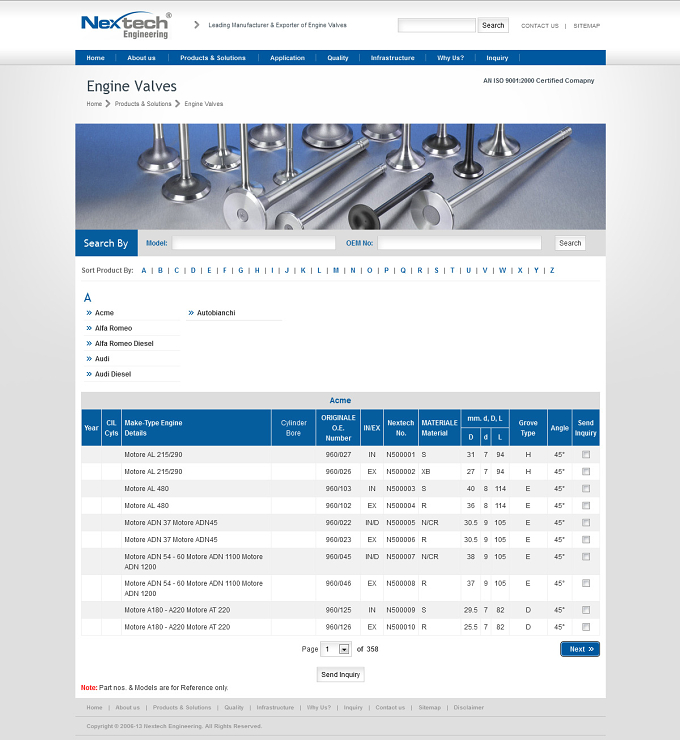
Task: Go to the Next page of results
Action: click(x=580, y=649)
